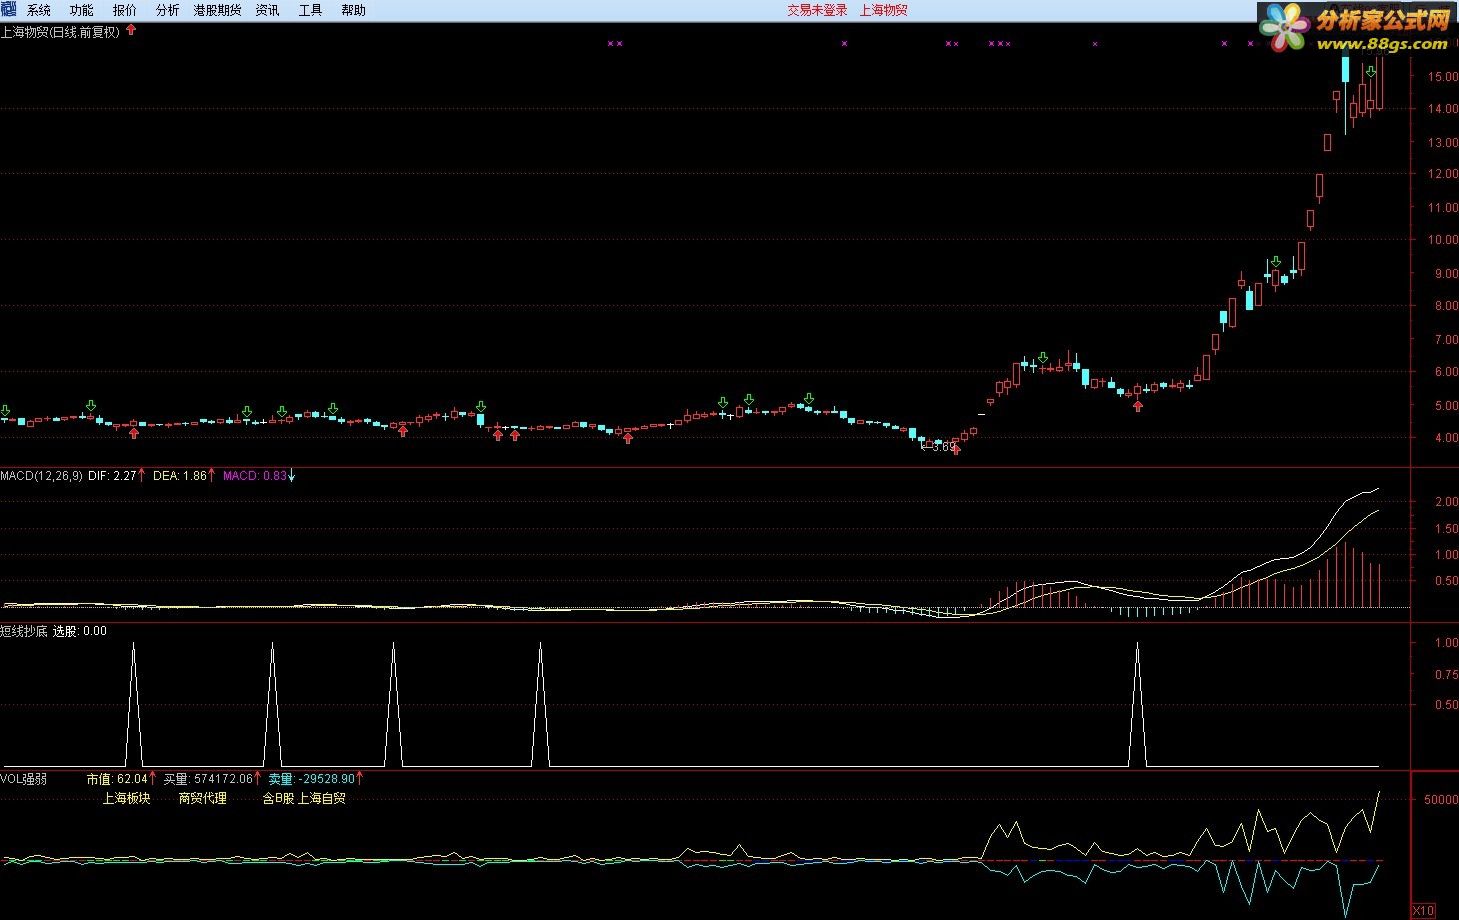Viewport: 1459px width, 920px height.
Task: Open the 上海自贸 category link
Action: point(322,798)
